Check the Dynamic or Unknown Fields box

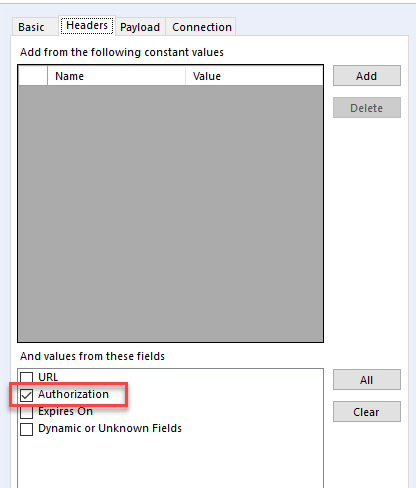tap(26, 429)
